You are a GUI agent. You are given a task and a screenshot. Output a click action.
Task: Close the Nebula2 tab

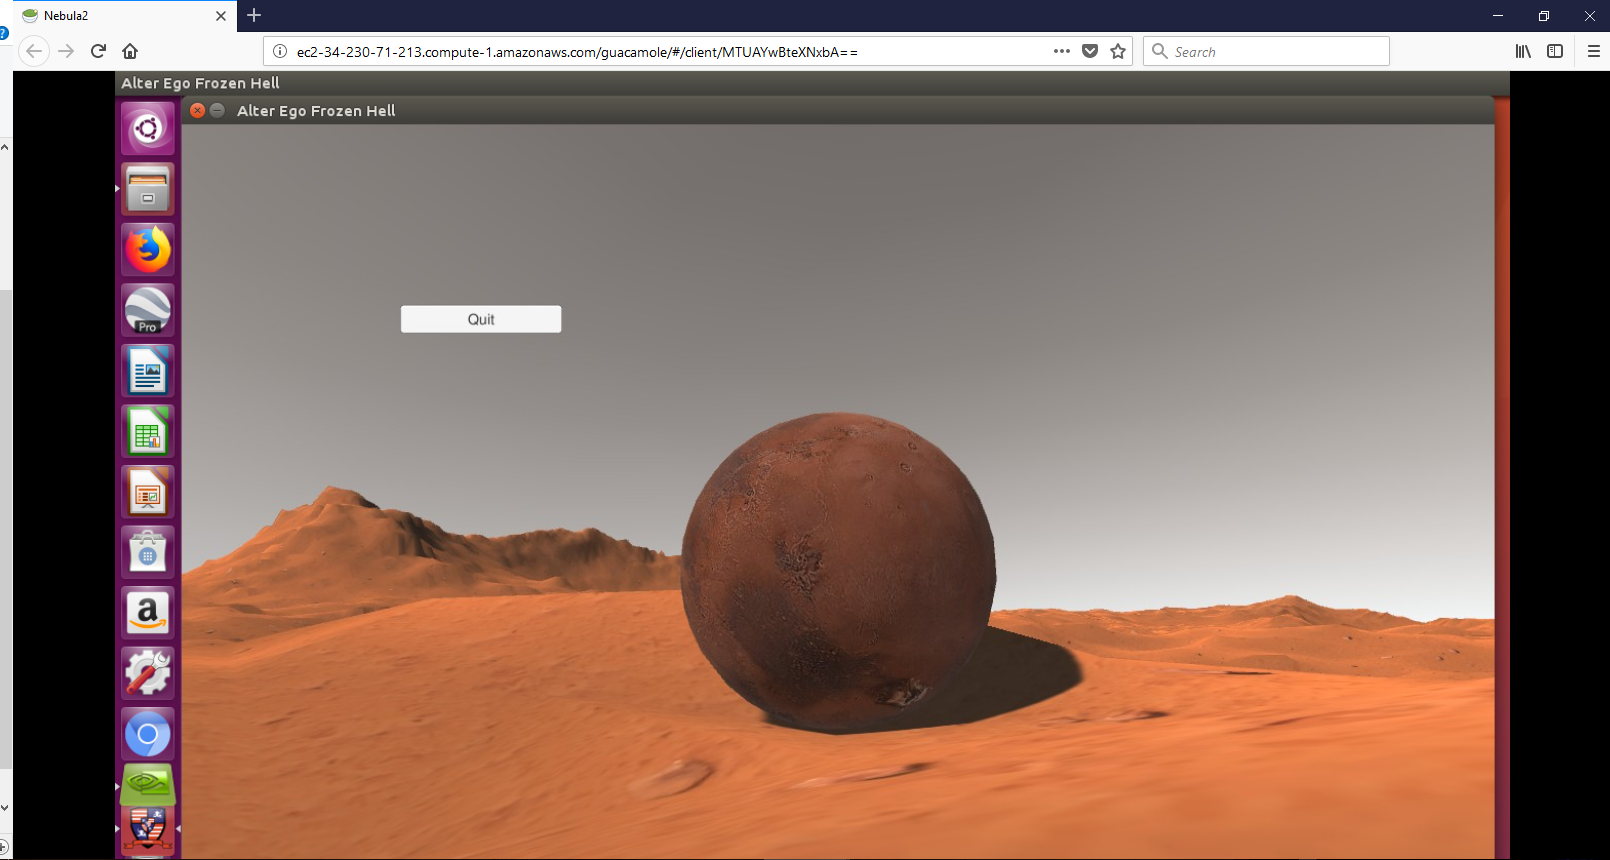(x=221, y=16)
